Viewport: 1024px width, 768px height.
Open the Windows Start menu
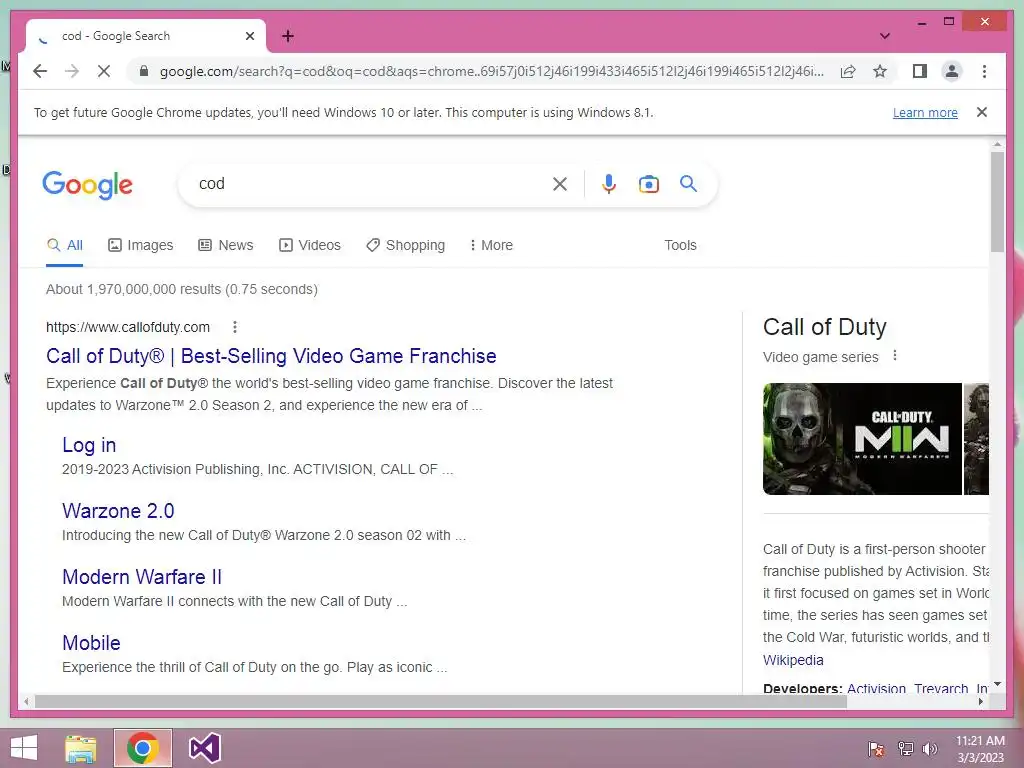(x=24, y=748)
